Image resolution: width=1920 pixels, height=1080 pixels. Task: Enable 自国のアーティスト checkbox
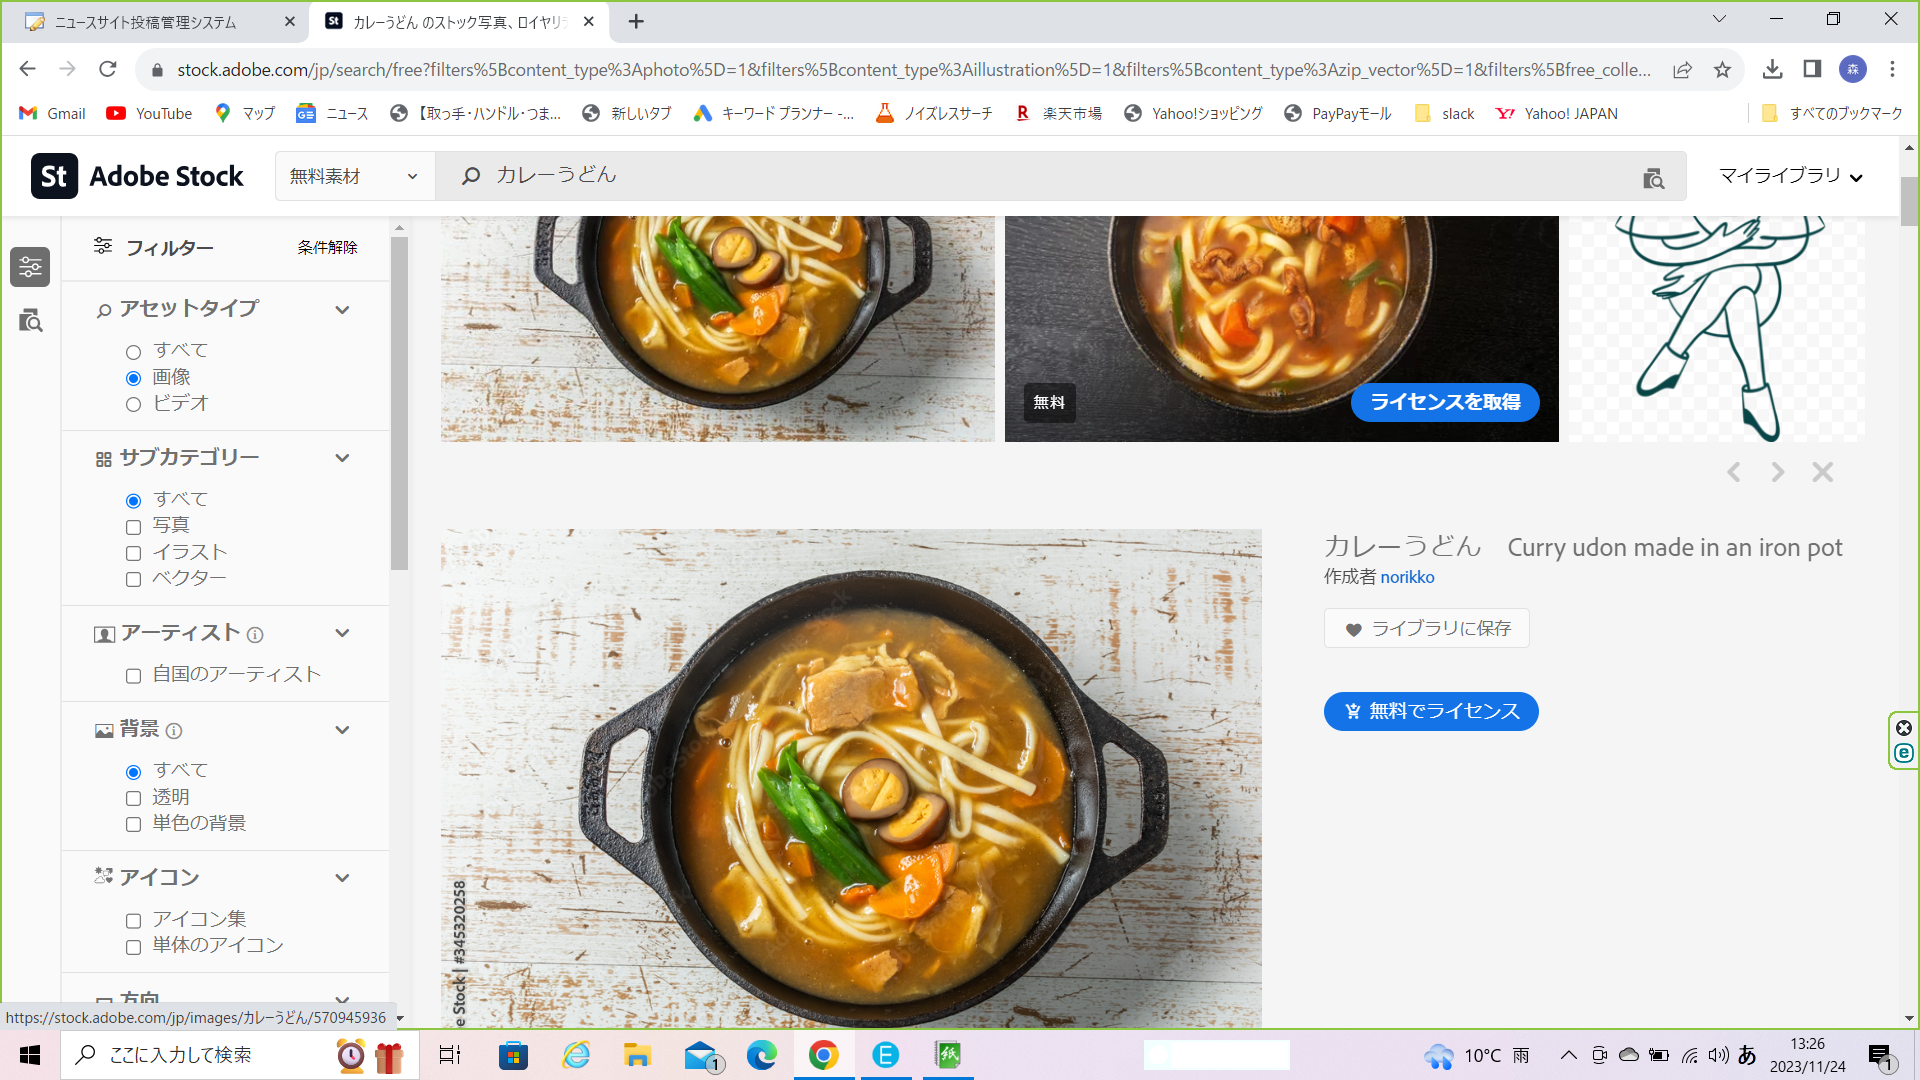point(133,676)
